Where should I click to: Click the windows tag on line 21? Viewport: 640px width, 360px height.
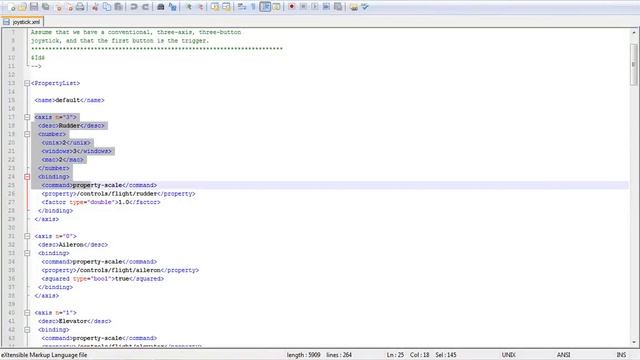tap(76, 151)
